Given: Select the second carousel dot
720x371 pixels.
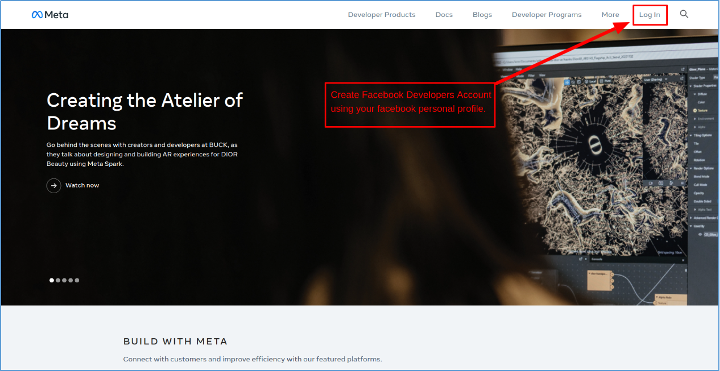Looking at the screenshot, I should click(58, 280).
